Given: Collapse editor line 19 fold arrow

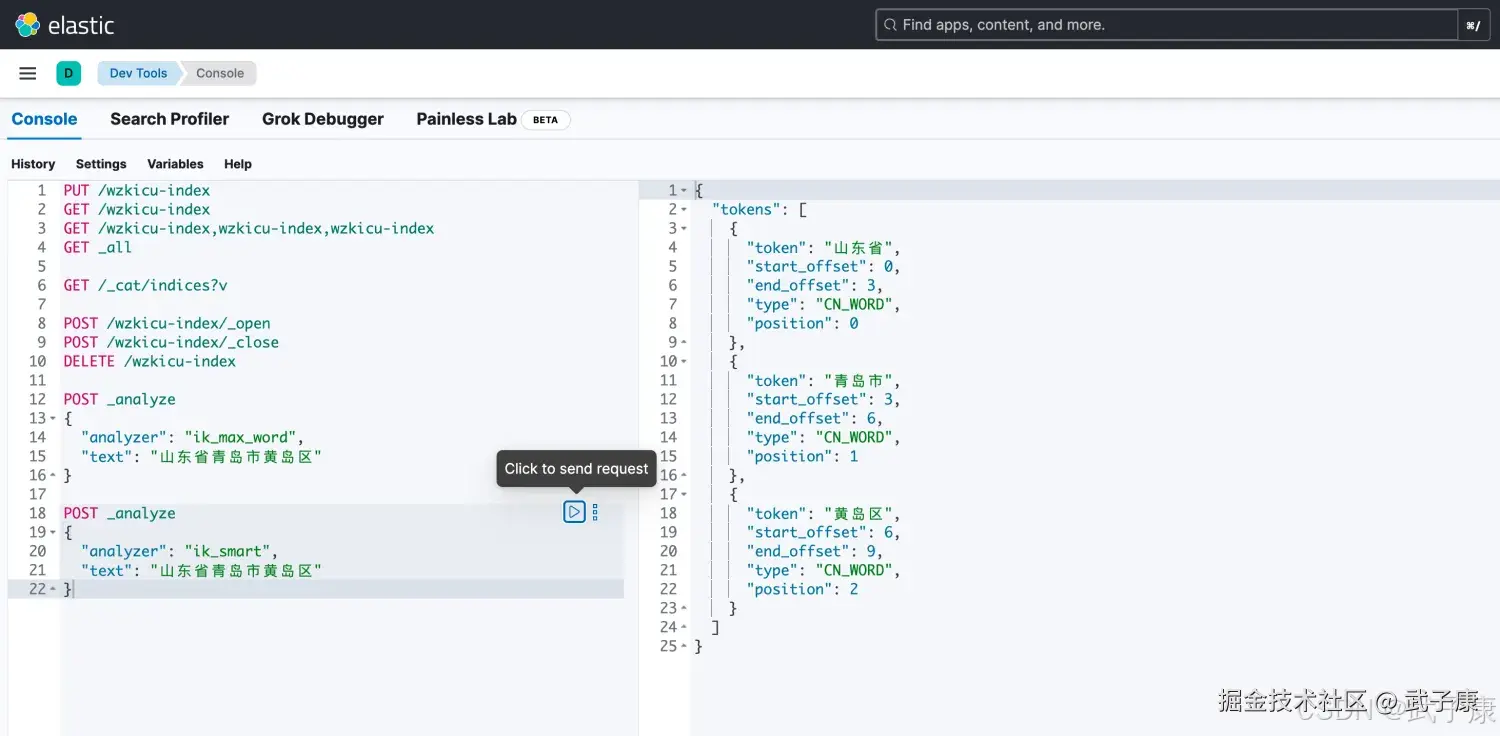Looking at the screenshot, I should [x=53, y=533].
